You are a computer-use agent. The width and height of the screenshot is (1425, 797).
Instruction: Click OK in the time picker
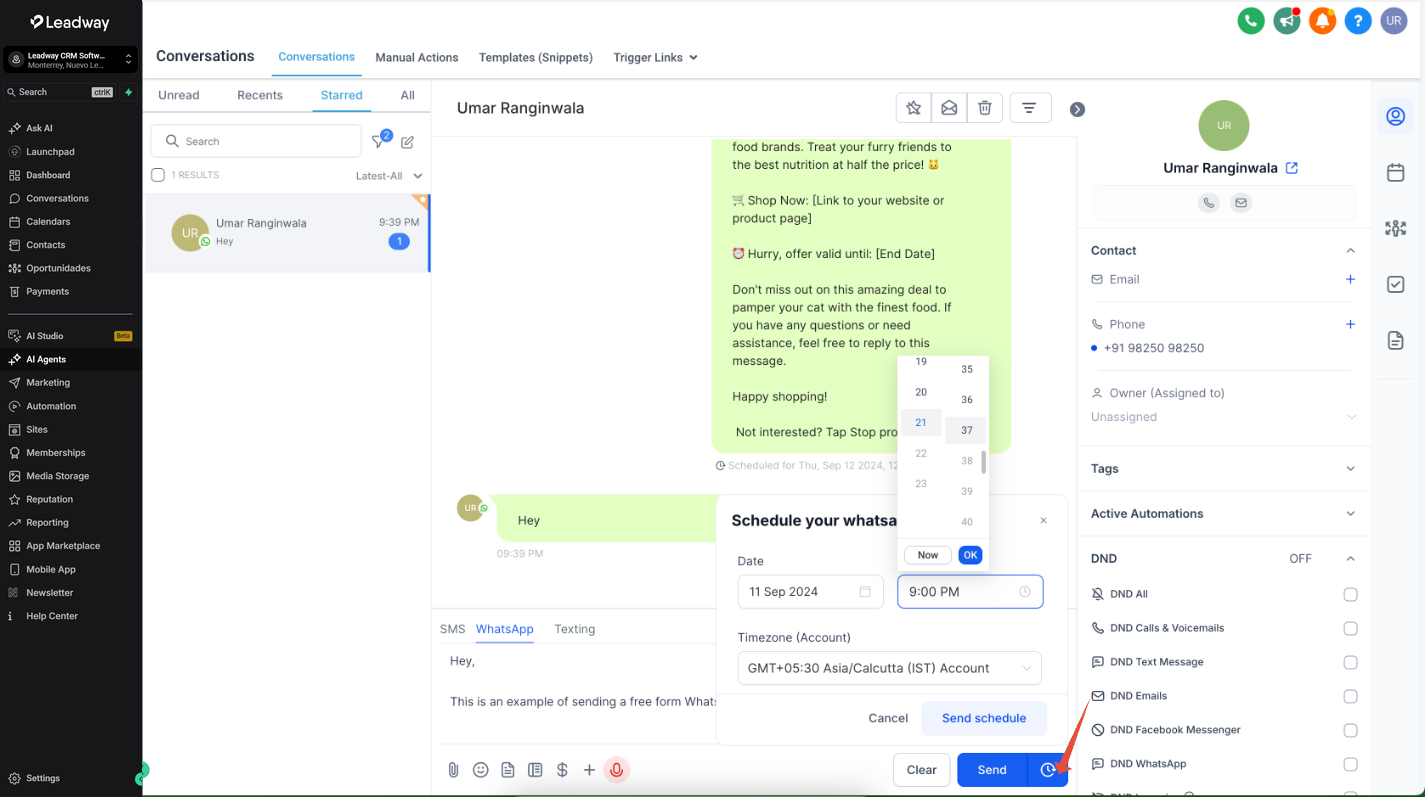(970, 555)
